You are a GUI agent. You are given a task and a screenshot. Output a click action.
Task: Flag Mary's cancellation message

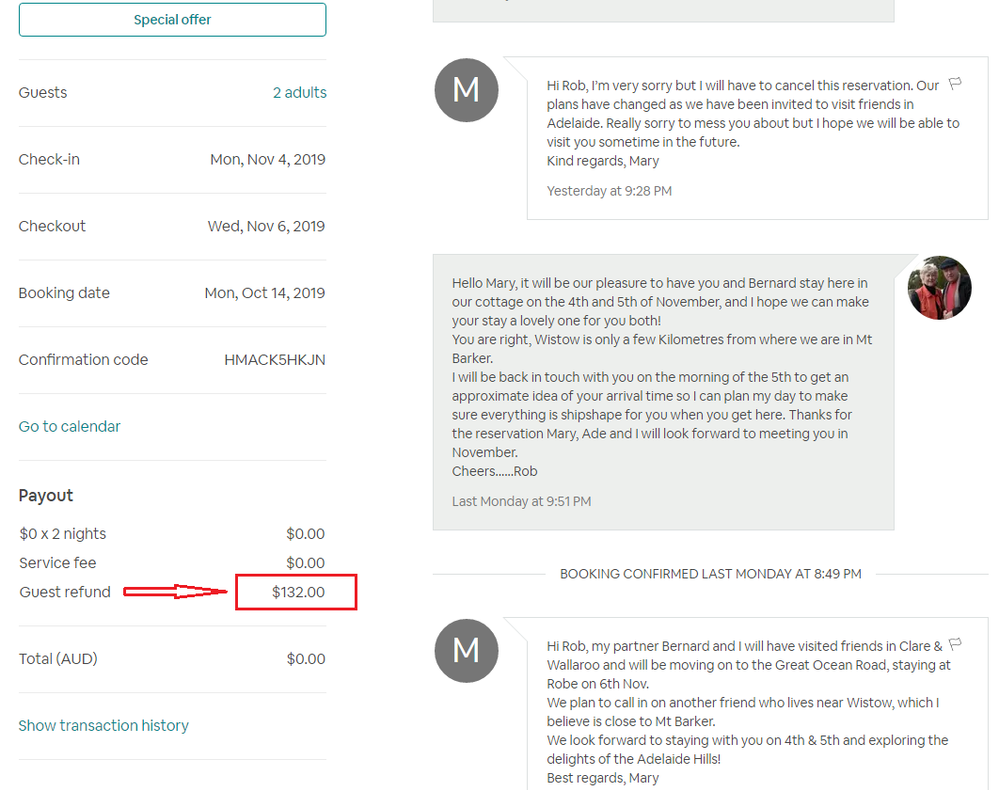click(x=955, y=84)
